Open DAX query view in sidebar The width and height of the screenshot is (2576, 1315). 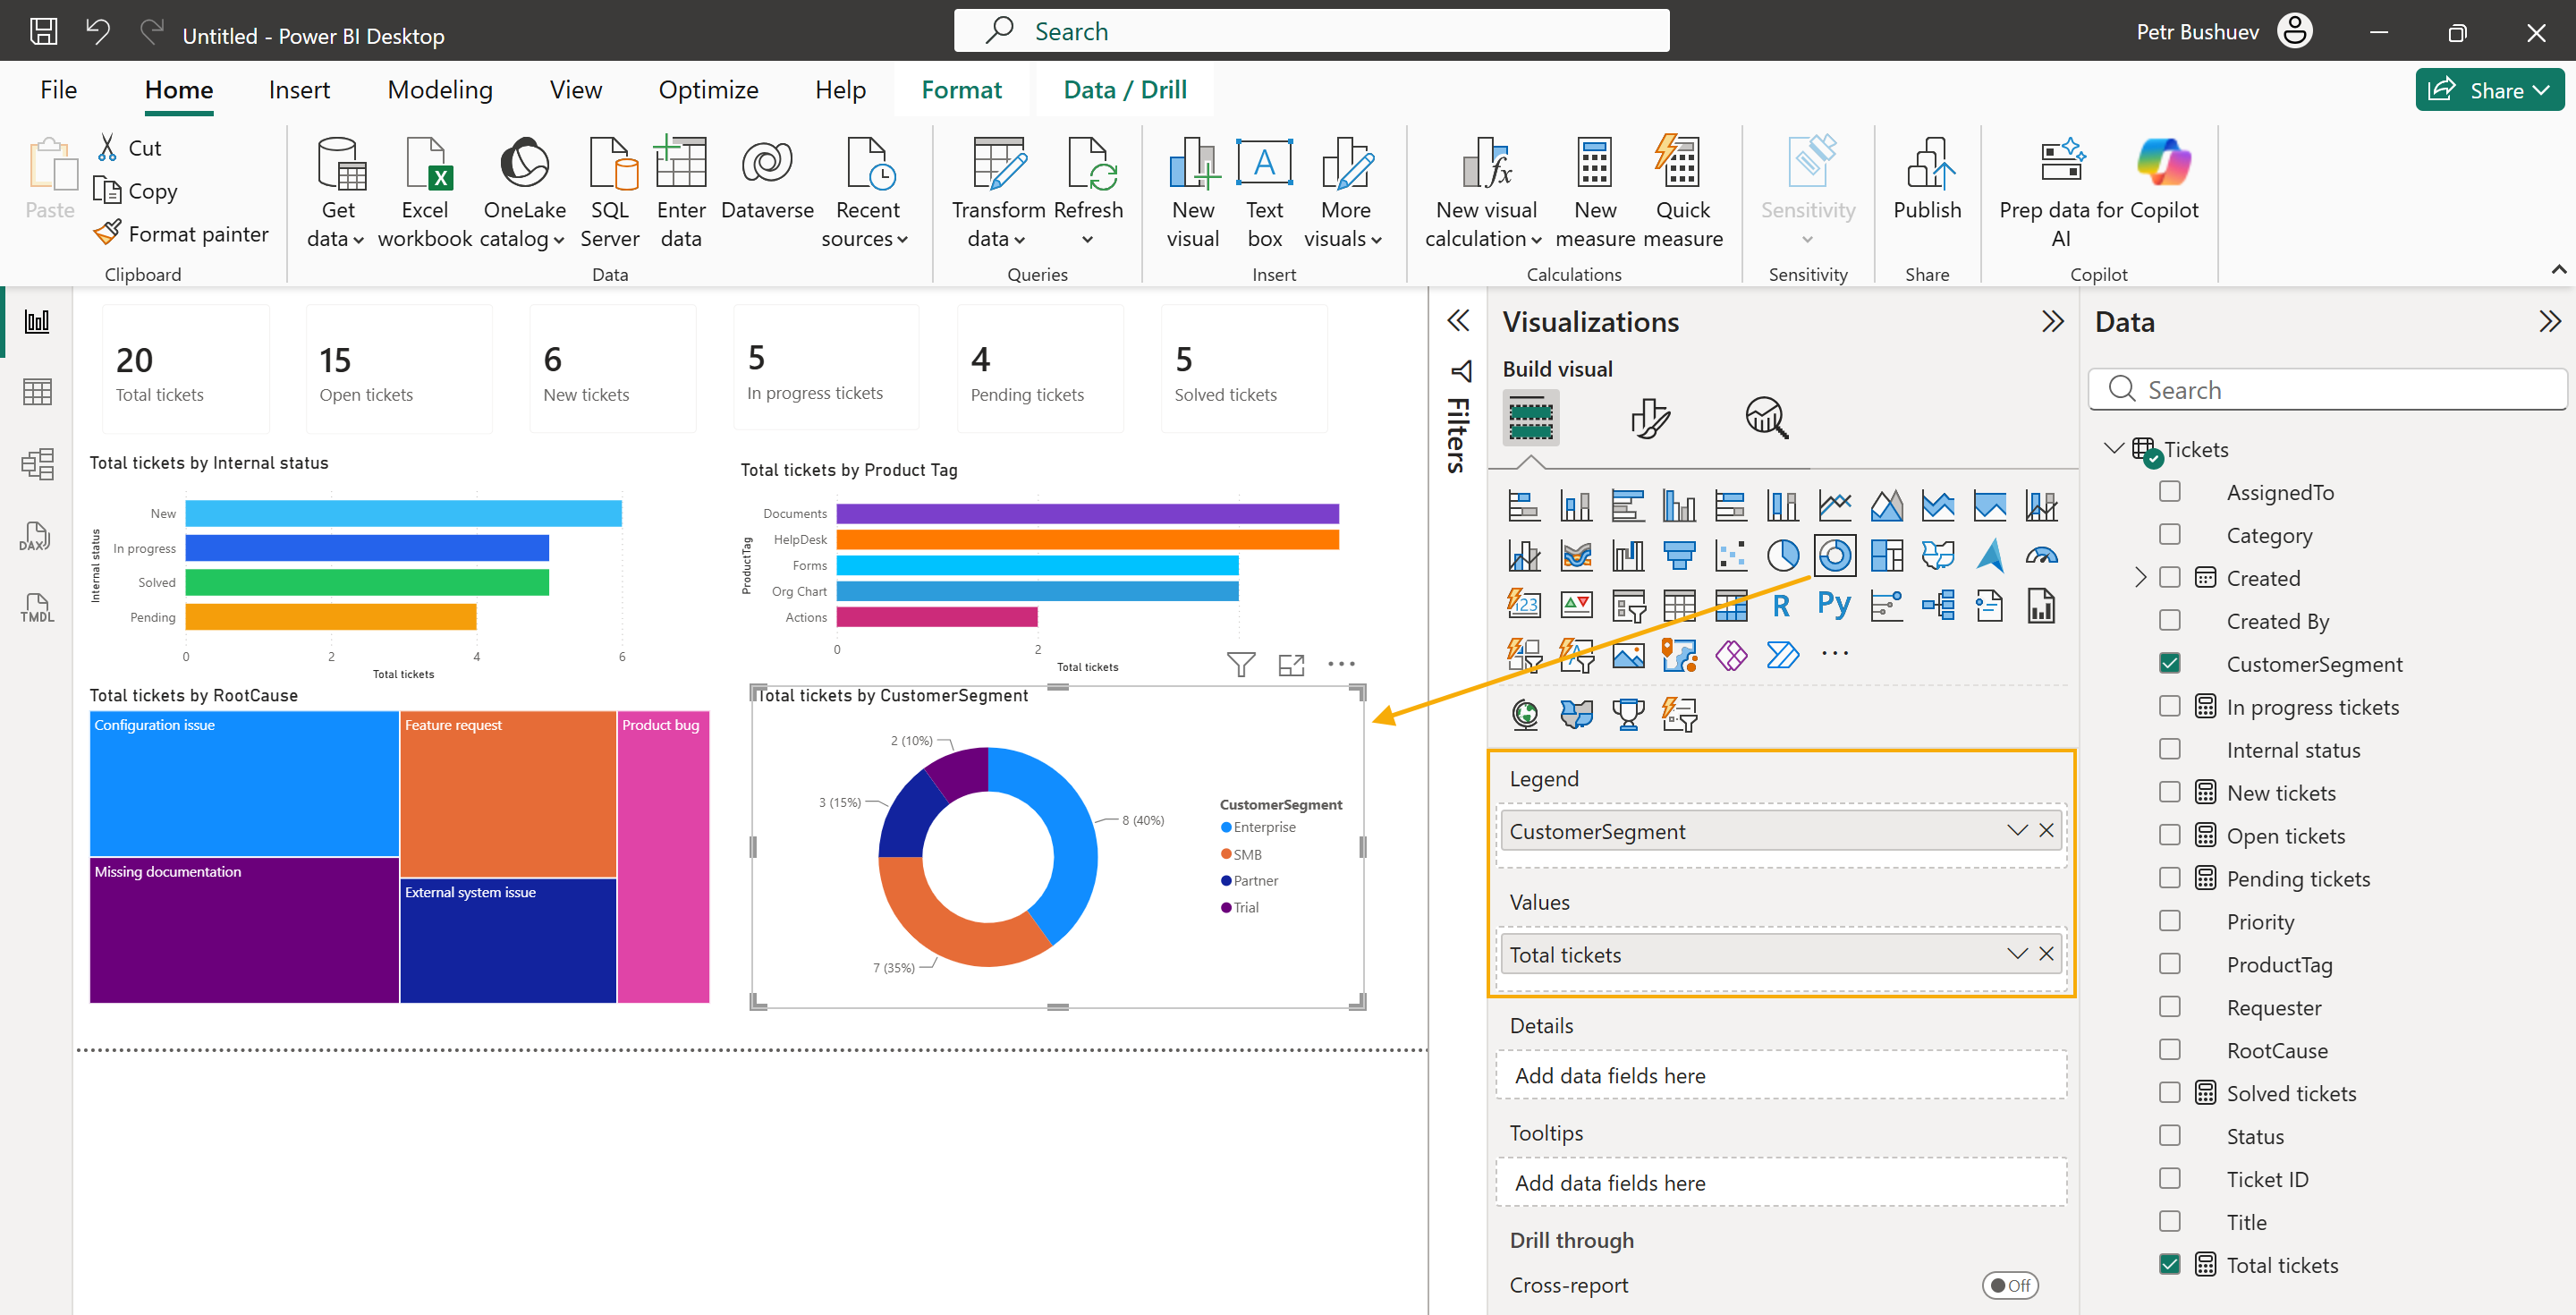pyautogui.click(x=37, y=536)
